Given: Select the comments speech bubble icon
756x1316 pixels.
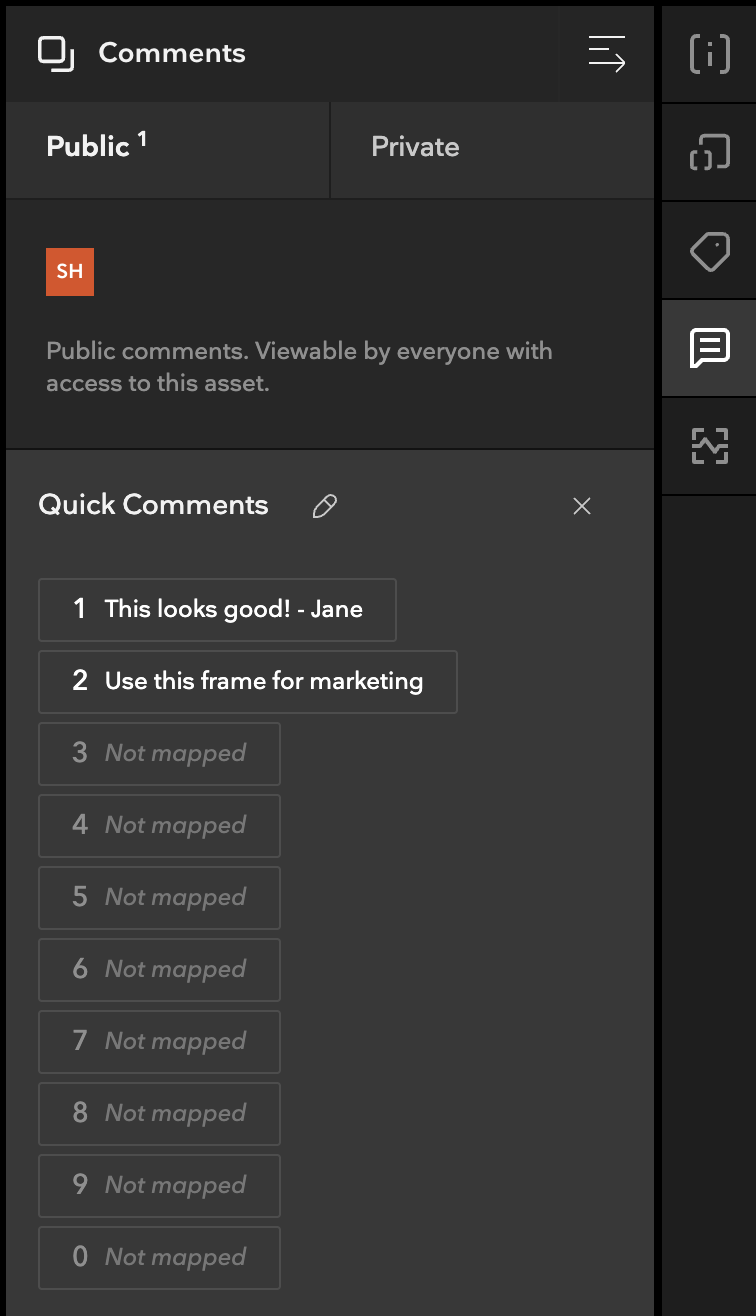Looking at the screenshot, I should pos(710,349).
